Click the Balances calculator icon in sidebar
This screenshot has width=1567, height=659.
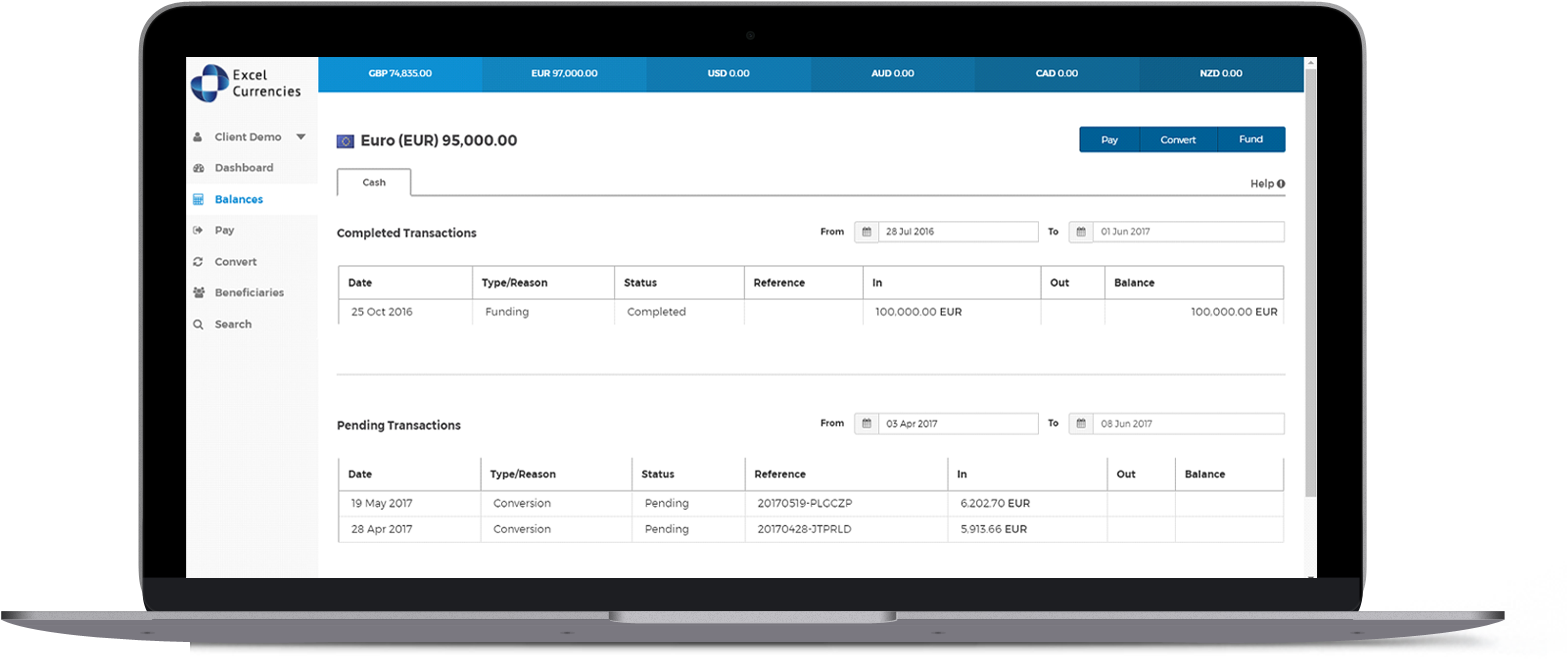(198, 199)
